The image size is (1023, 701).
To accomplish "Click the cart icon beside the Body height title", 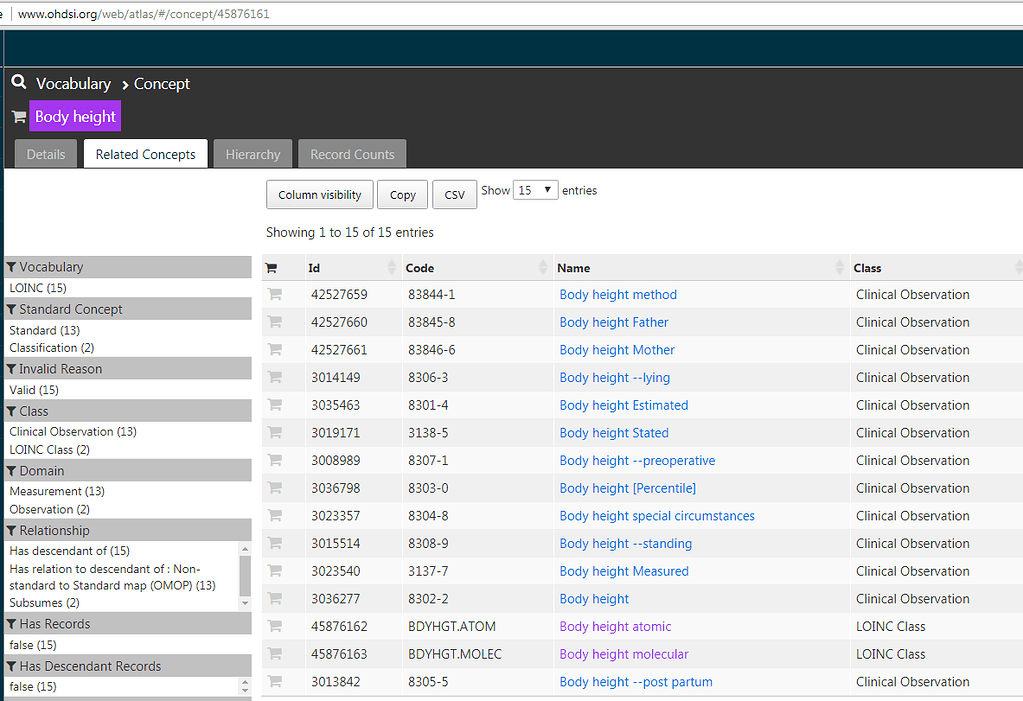I will (17, 116).
